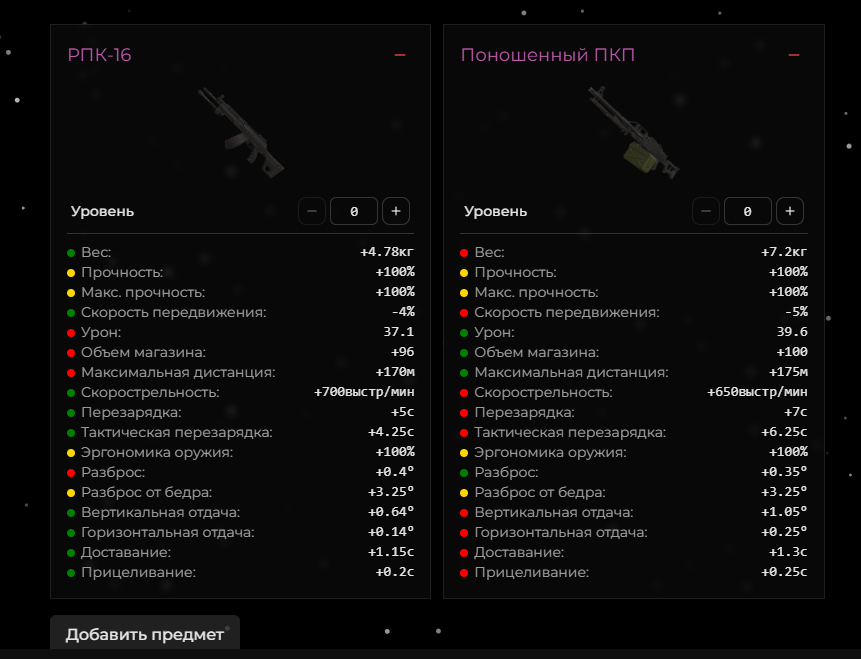The image size is (861, 659).
Task: Remove the Поношенный ПКП card with red minus
Action: (793, 55)
